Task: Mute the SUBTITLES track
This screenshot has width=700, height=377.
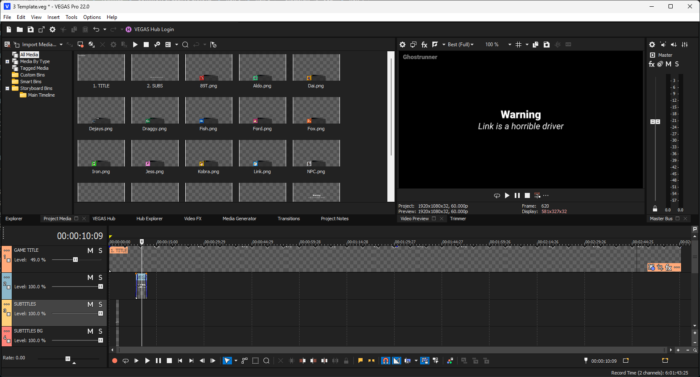Action: 90,304
